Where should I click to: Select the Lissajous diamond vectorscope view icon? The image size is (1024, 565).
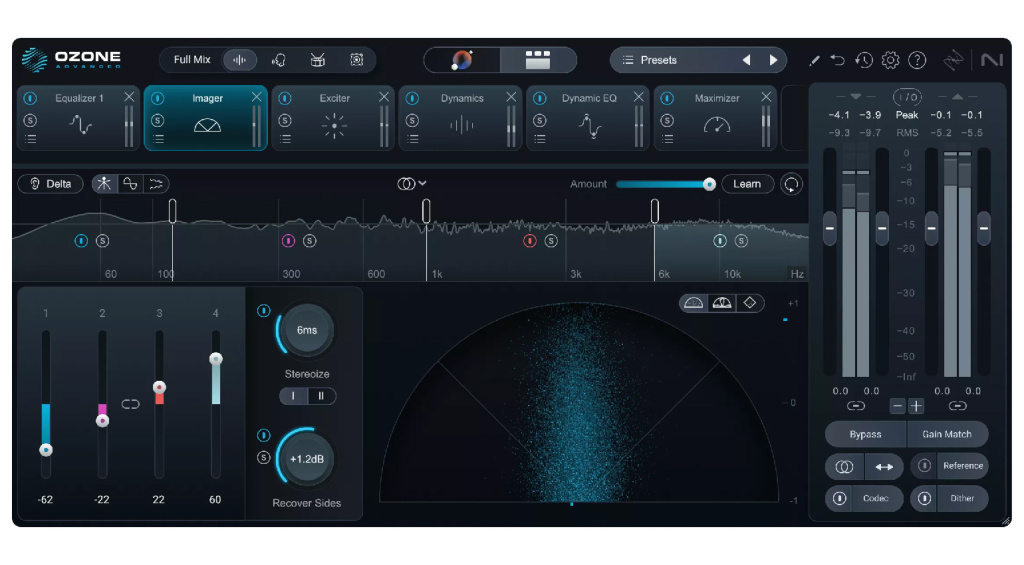(750, 303)
